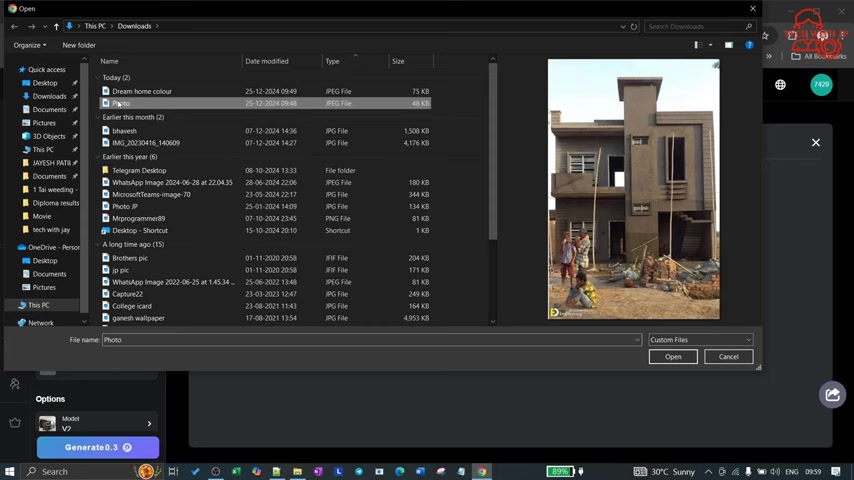Cancel the file open dialog
Image resolution: width=854 pixels, height=480 pixels.
pos(728,357)
